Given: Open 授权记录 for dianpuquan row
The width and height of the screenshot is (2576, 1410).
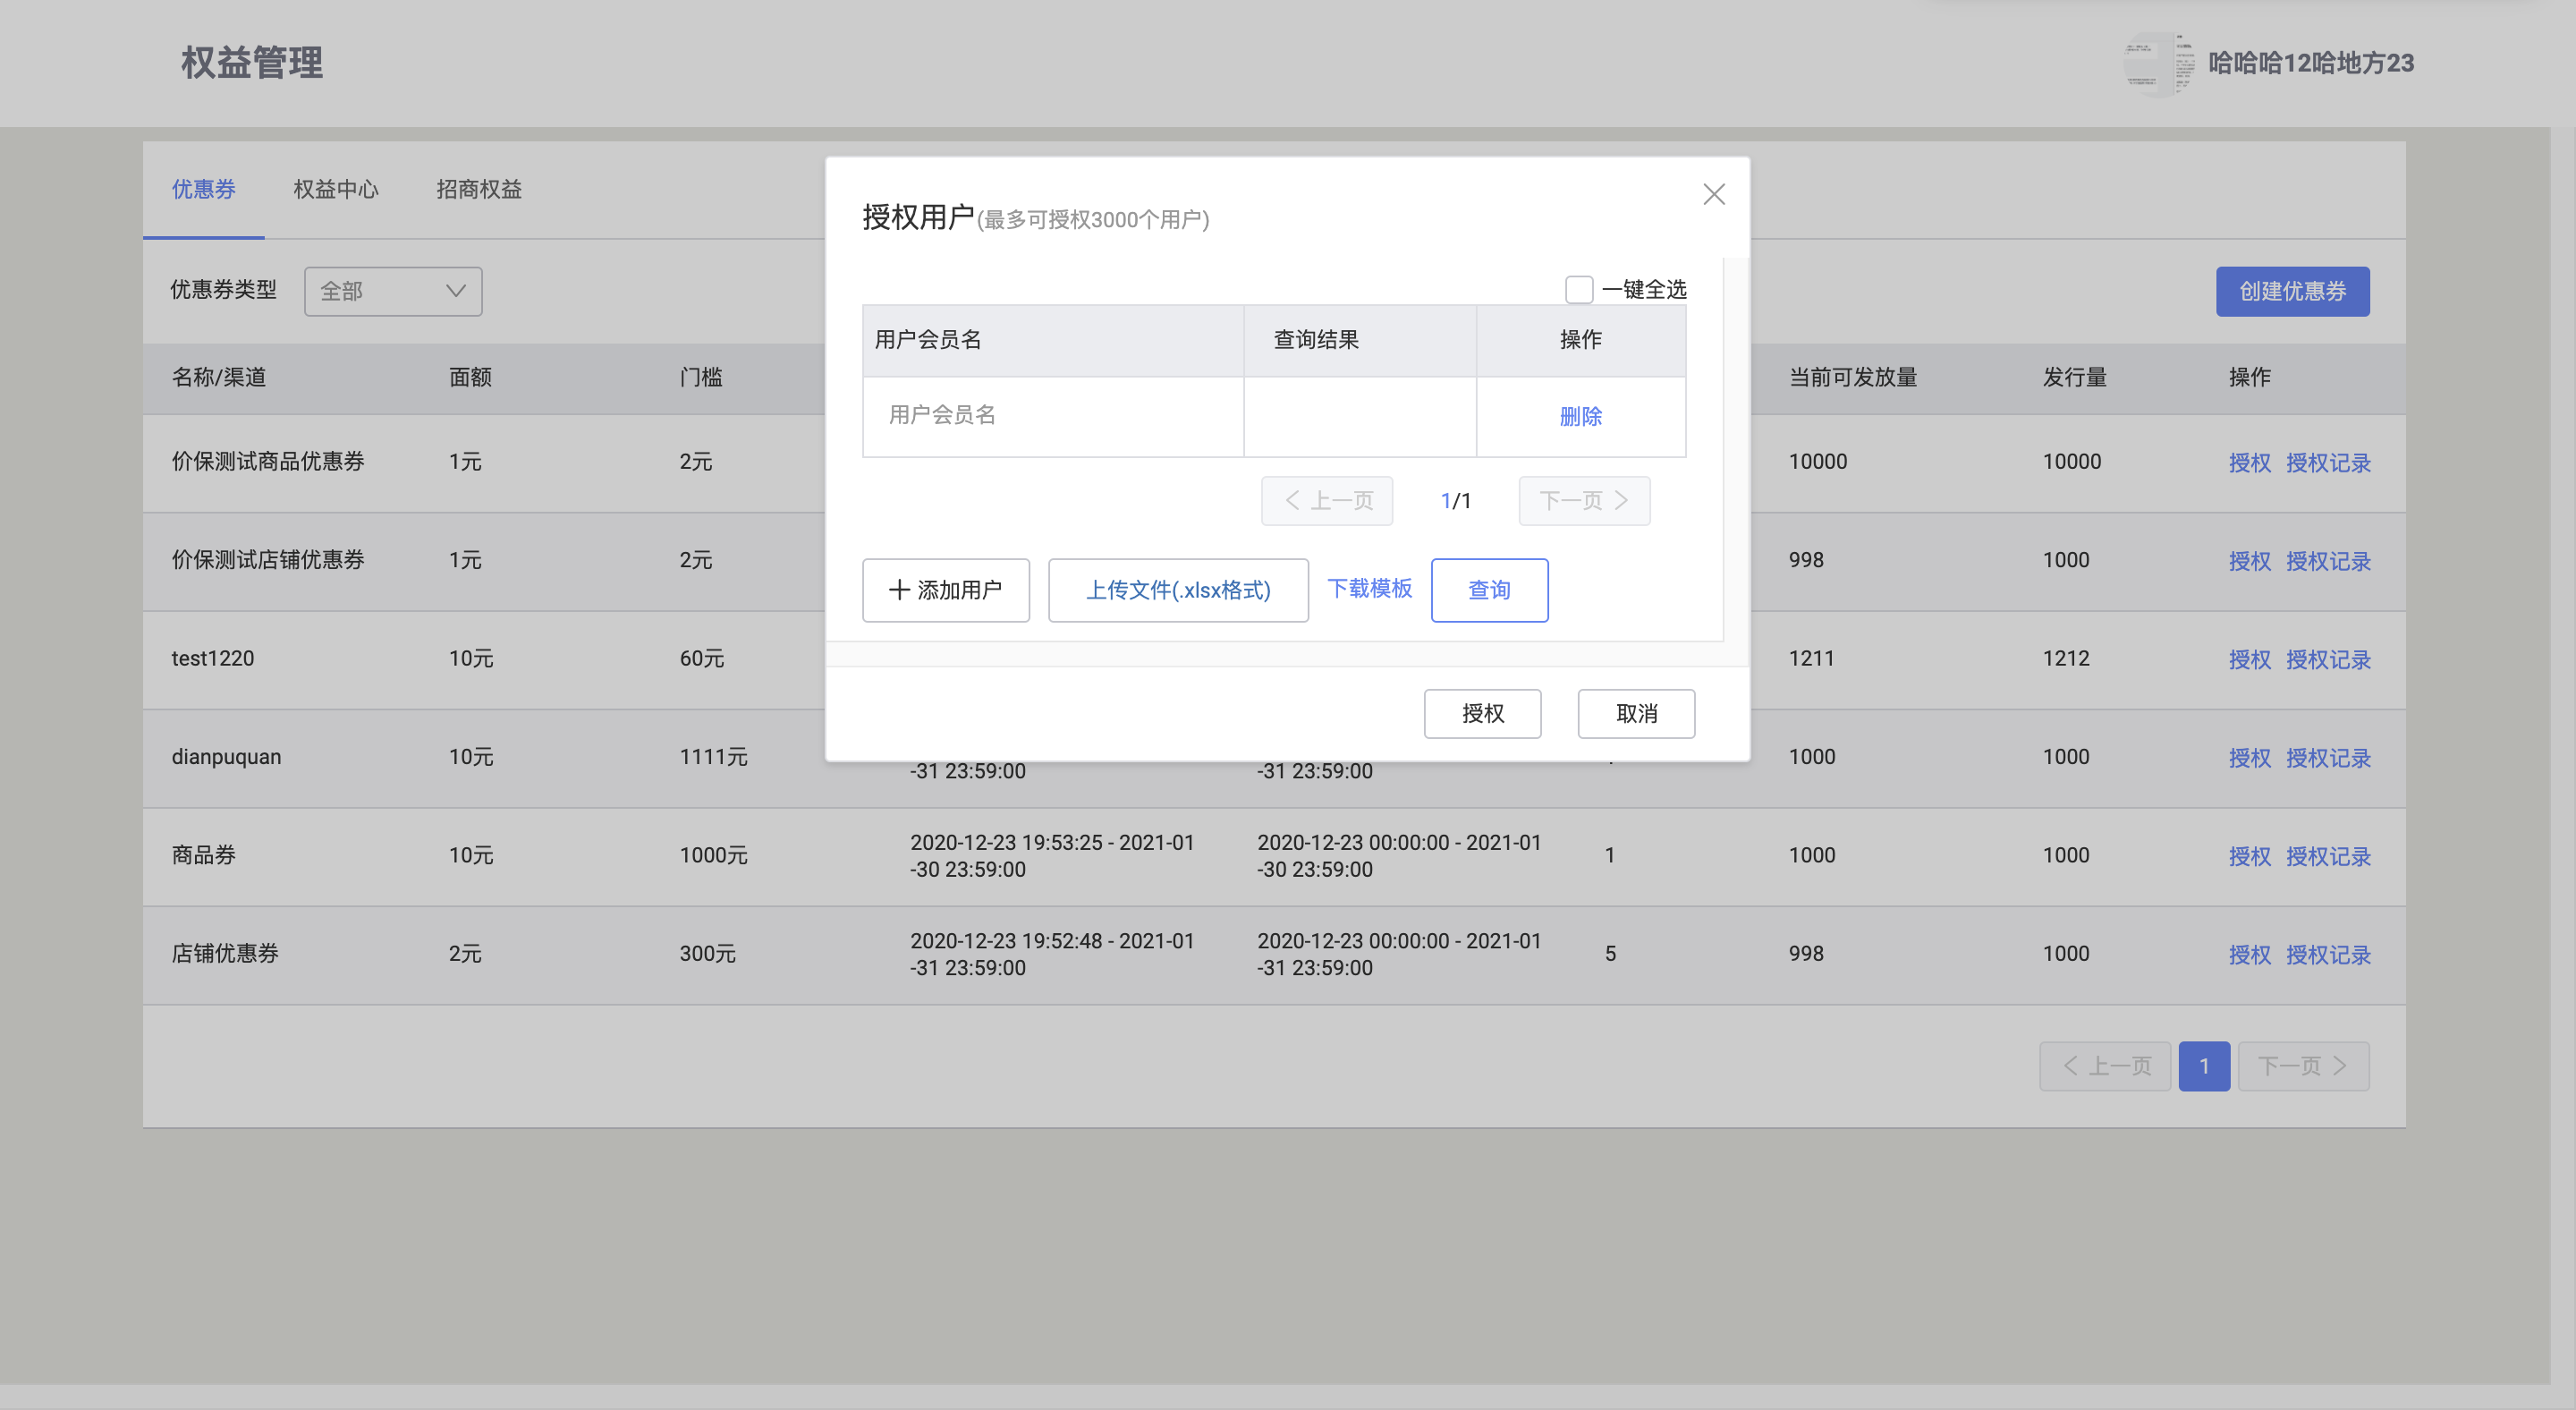Looking at the screenshot, I should click(2328, 758).
